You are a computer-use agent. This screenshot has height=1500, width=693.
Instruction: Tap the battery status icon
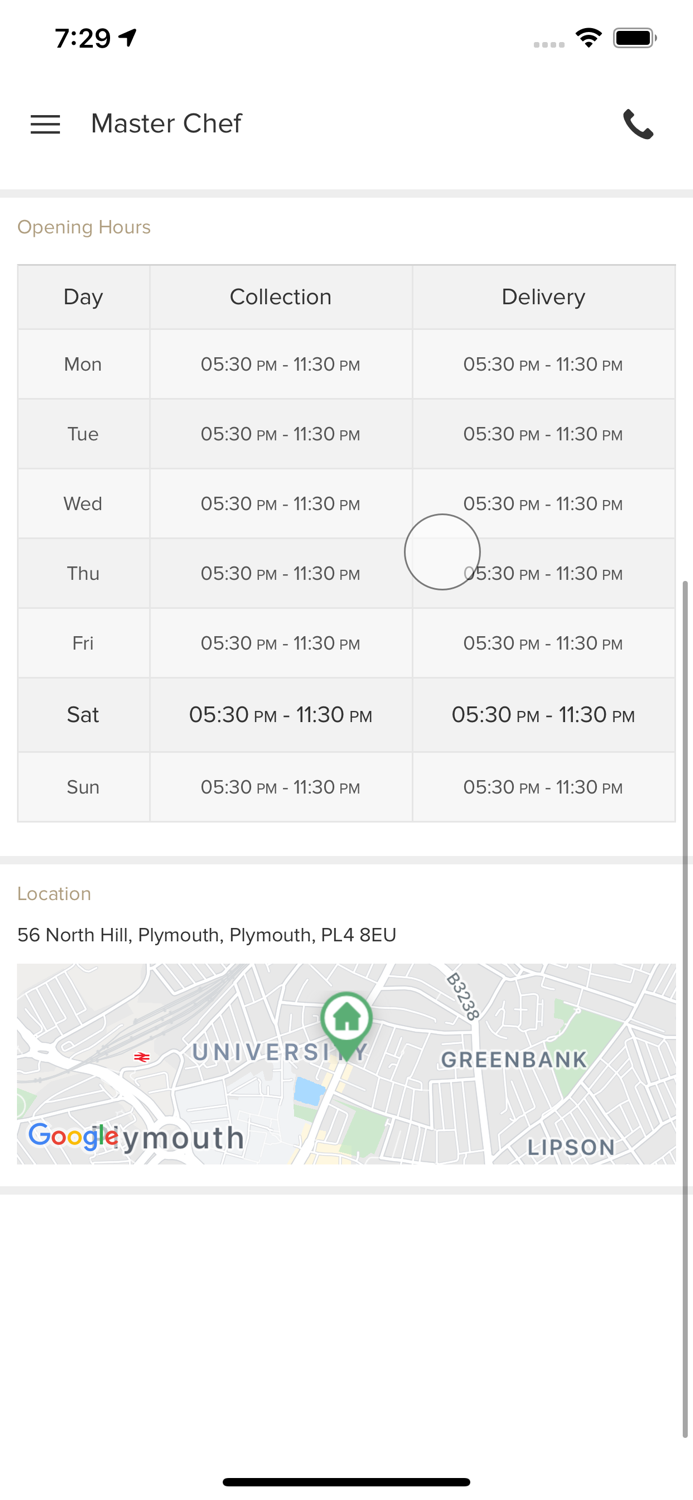point(634,38)
